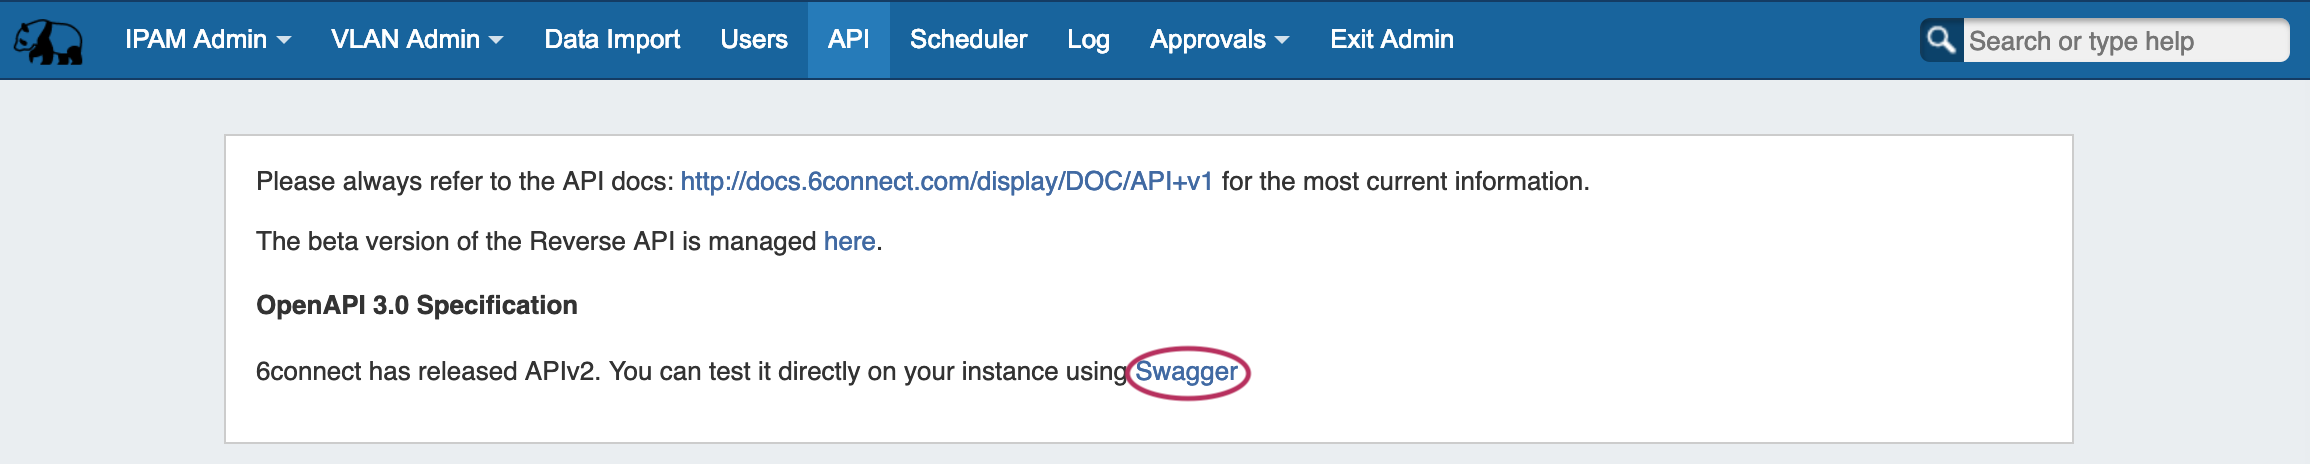Open the Approvals dropdown menu

[x=1207, y=40]
